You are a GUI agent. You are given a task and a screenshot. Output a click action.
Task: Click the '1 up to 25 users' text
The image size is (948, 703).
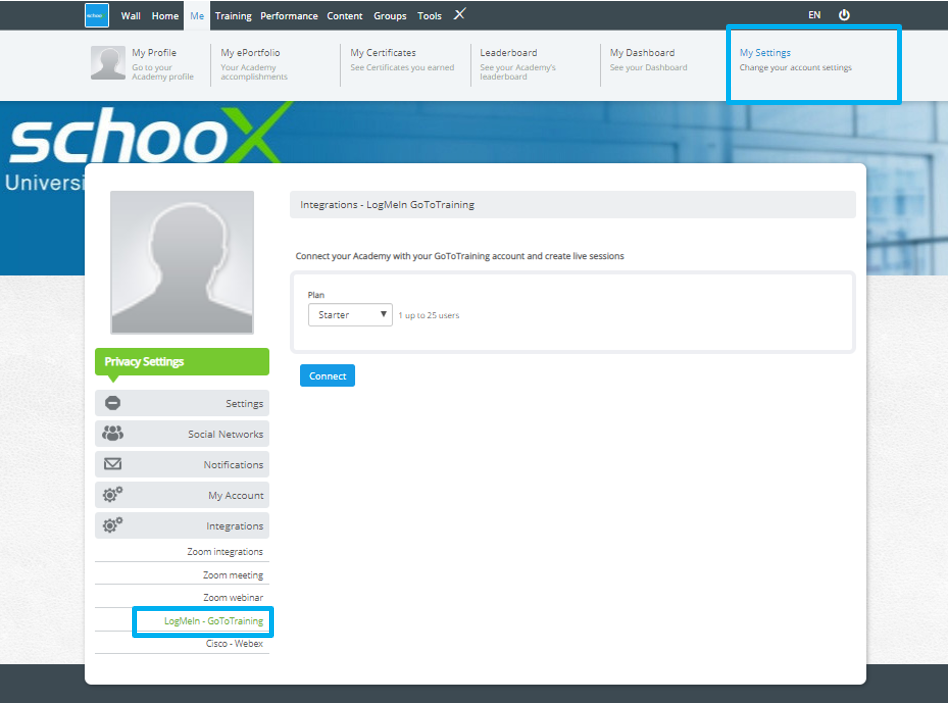point(429,315)
